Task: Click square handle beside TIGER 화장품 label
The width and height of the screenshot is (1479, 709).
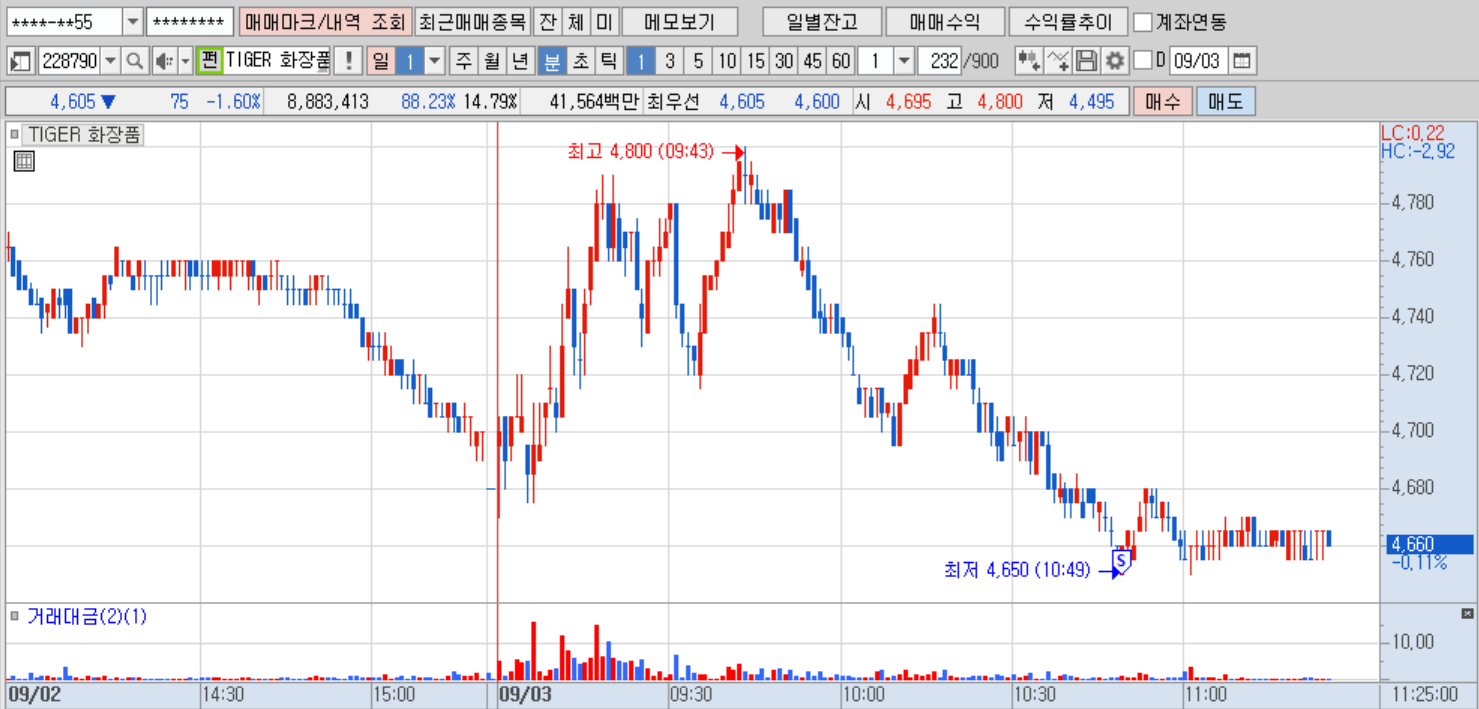Action: [x=14, y=134]
